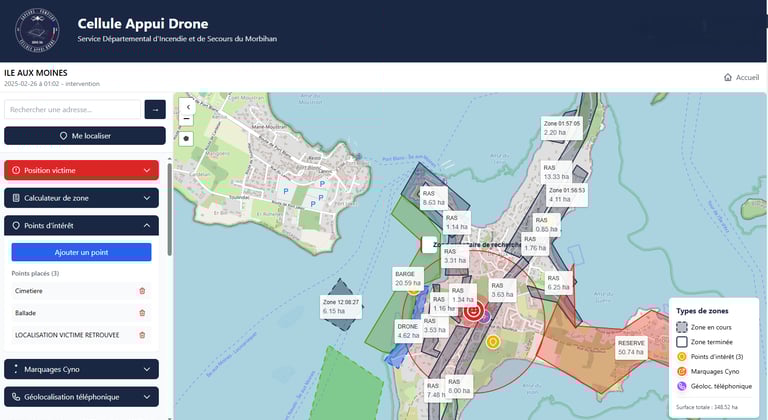Expand the Calculateur de zone panel

click(x=81, y=198)
